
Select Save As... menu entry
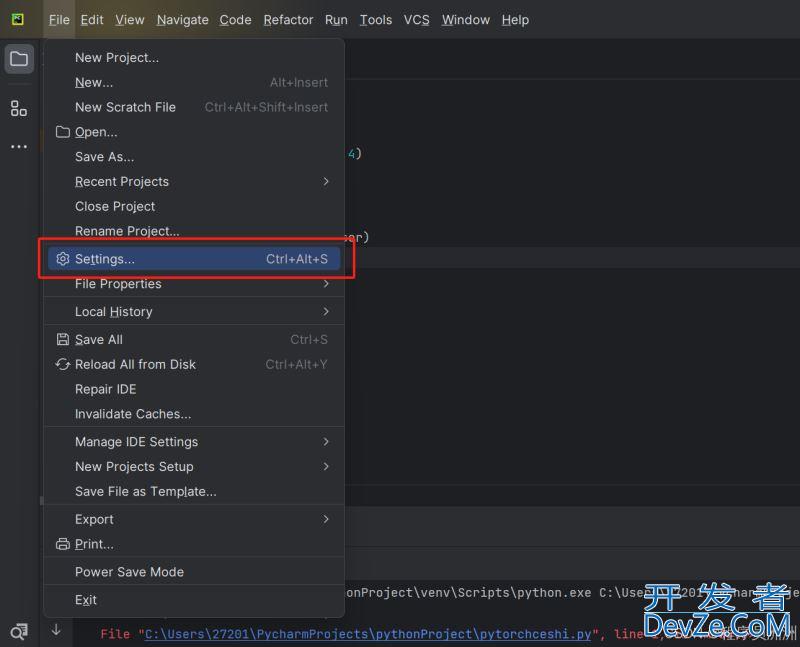click(194, 157)
